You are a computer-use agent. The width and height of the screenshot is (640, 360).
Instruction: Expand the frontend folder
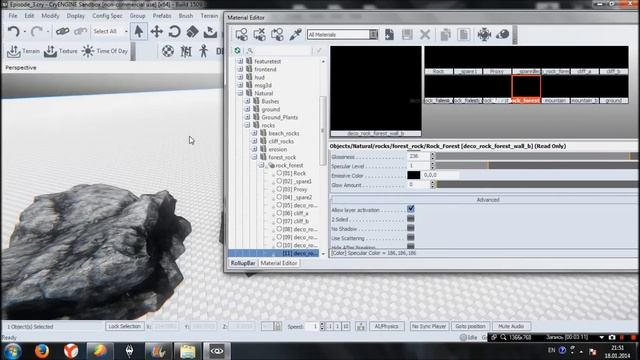[240, 69]
